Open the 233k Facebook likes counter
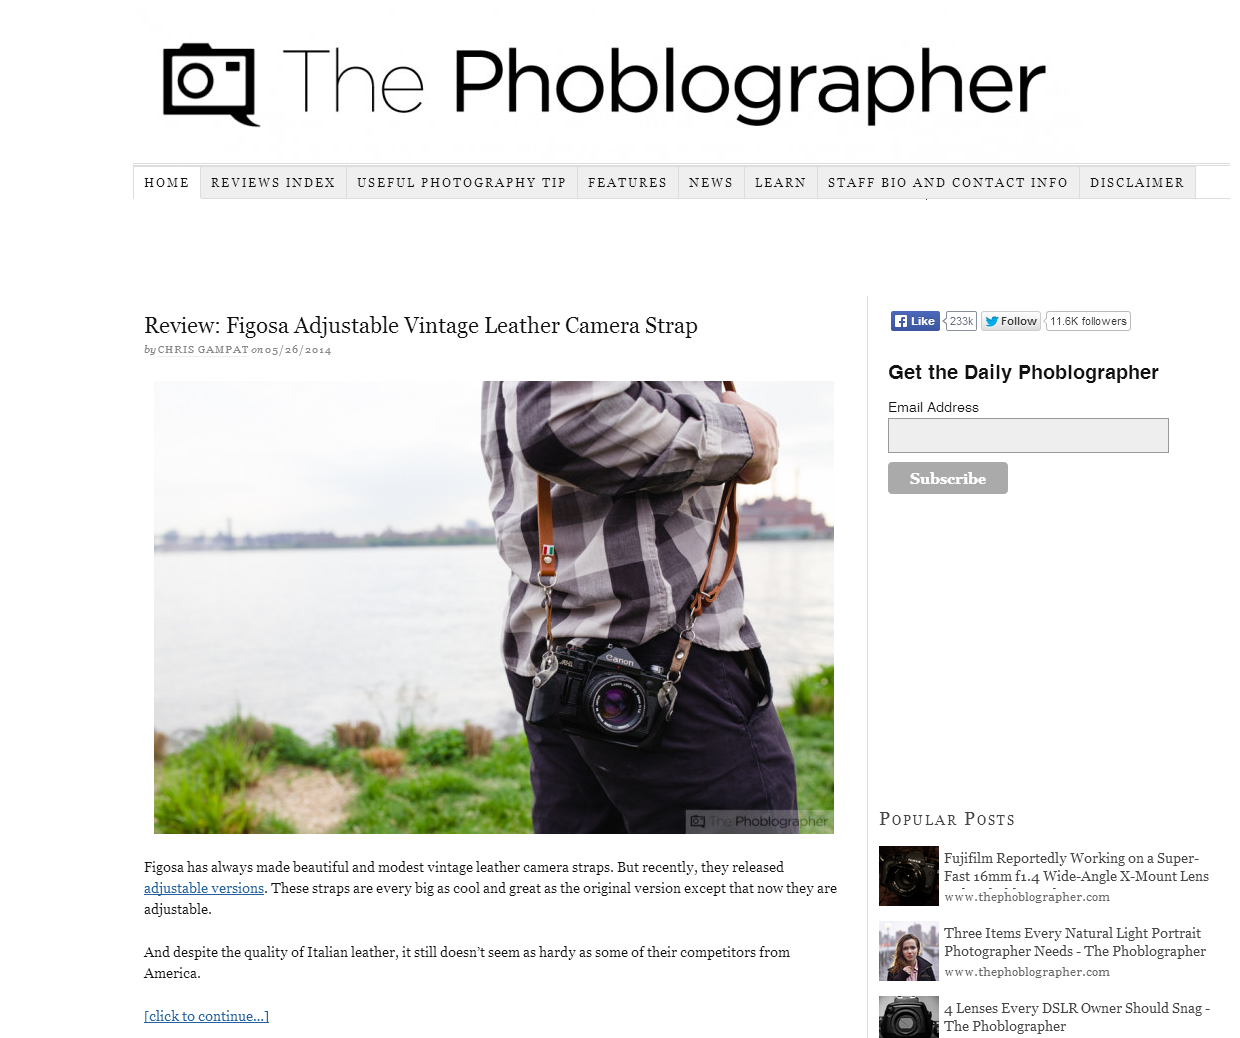This screenshot has height=1038, width=1240. 961,321
